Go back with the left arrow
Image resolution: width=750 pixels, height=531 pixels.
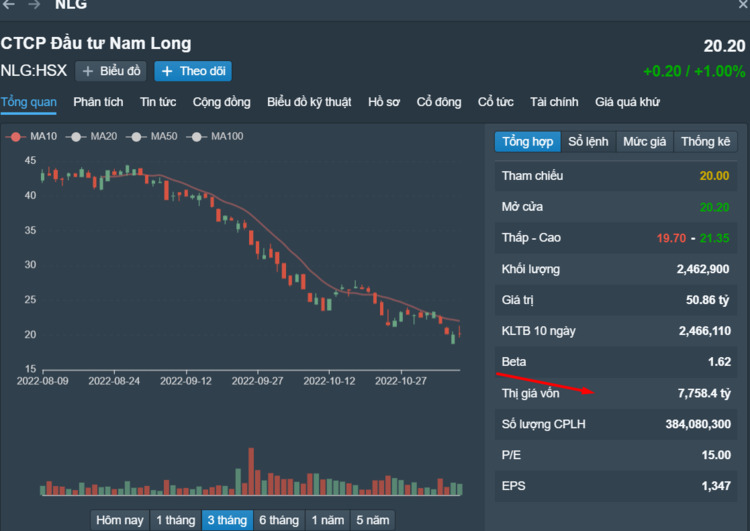tap(9, 4)
